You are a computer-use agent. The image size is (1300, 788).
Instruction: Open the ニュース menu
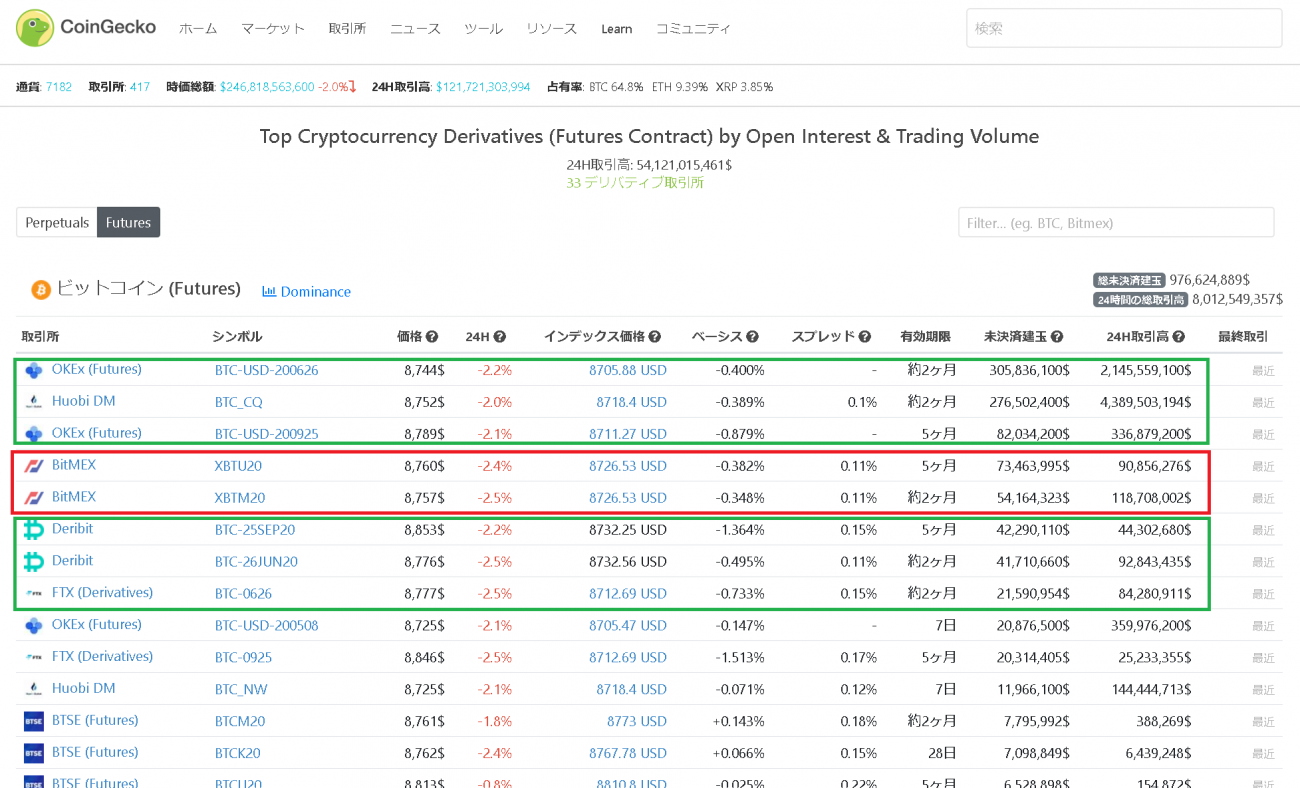point(415,29)
